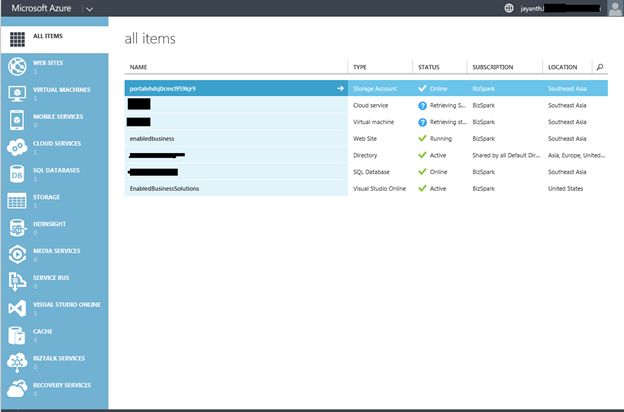Open the portalvhdsj0cmcl959kjr9 storage account link
Image resolution: width=624 pixels, height=412 pixels.
point(163,88)
